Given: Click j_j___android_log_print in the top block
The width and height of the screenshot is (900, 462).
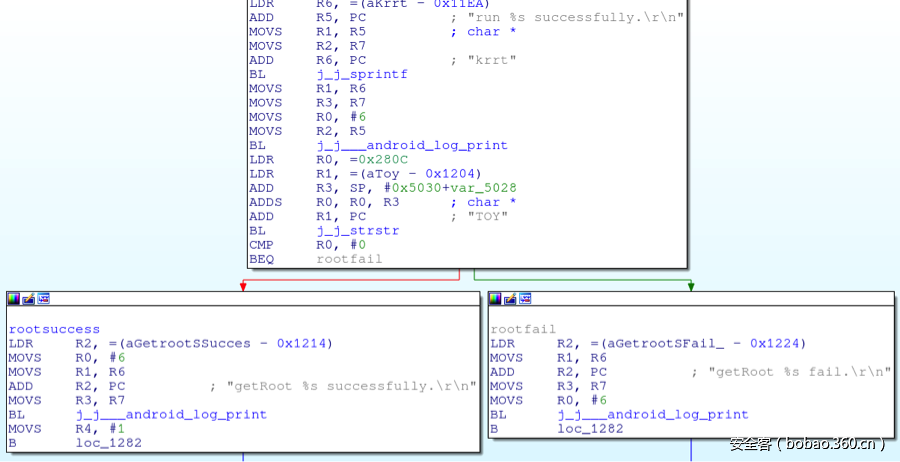Looking at the screenshot, I should click(x=412, y=146).
